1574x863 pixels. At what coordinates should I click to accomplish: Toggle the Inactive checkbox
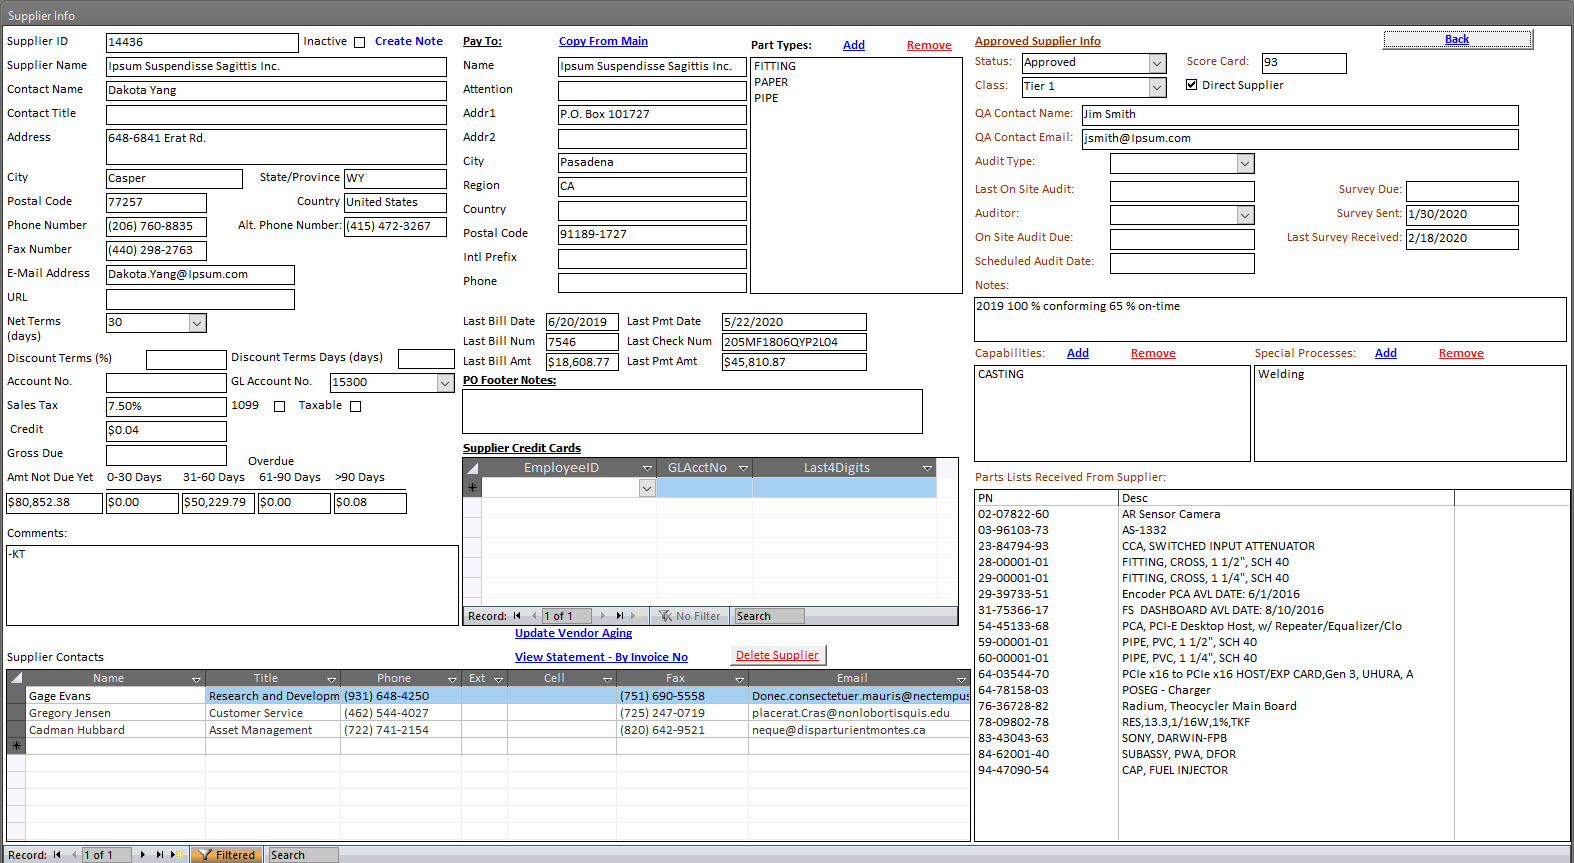360,43
